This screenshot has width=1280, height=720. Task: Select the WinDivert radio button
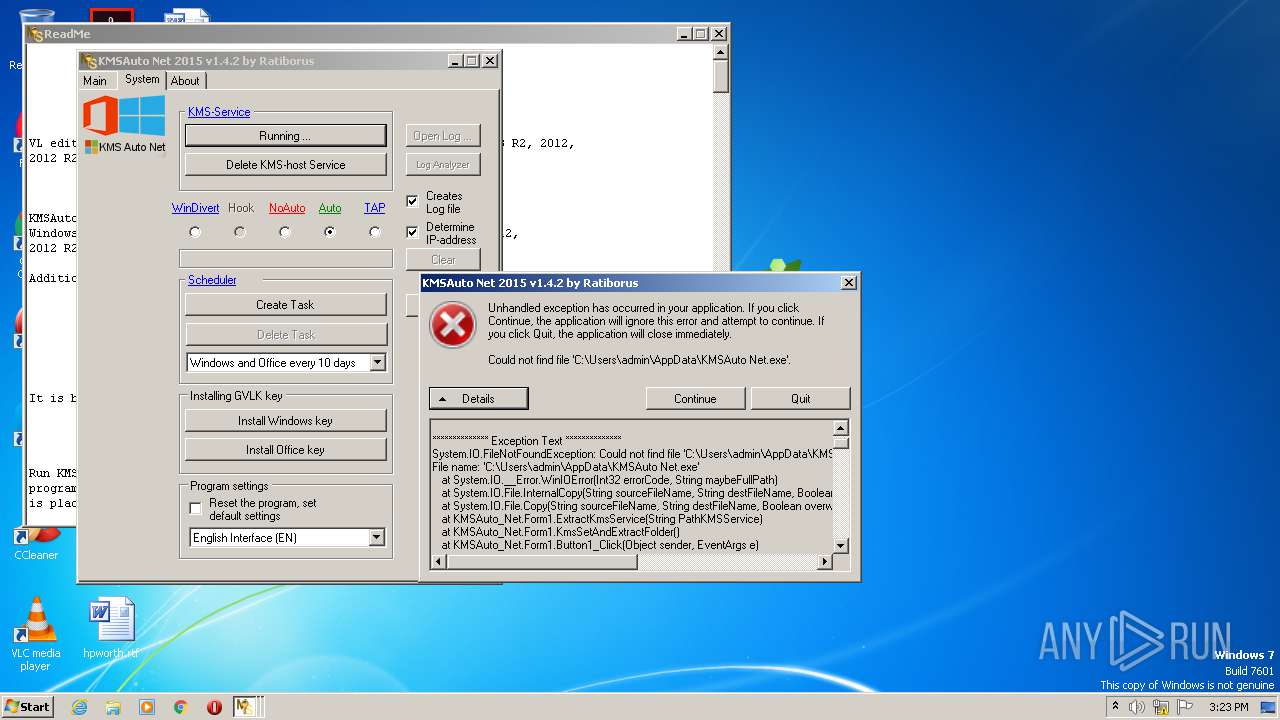(195, 232)
